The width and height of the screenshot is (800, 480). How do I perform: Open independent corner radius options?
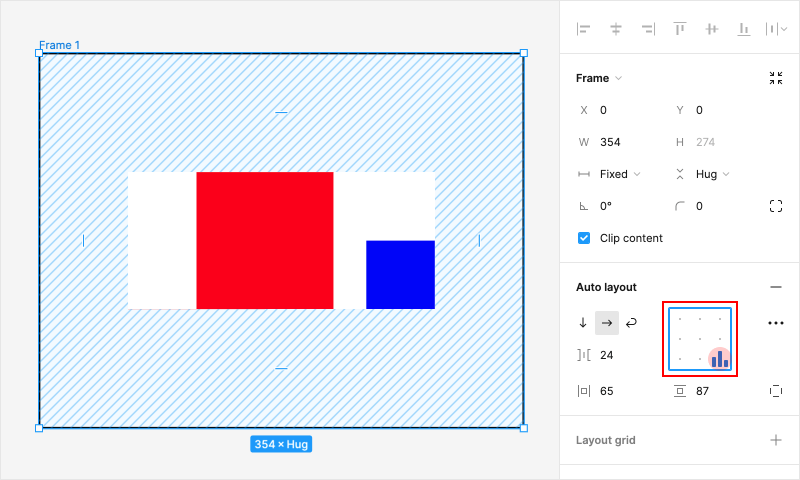776,206
